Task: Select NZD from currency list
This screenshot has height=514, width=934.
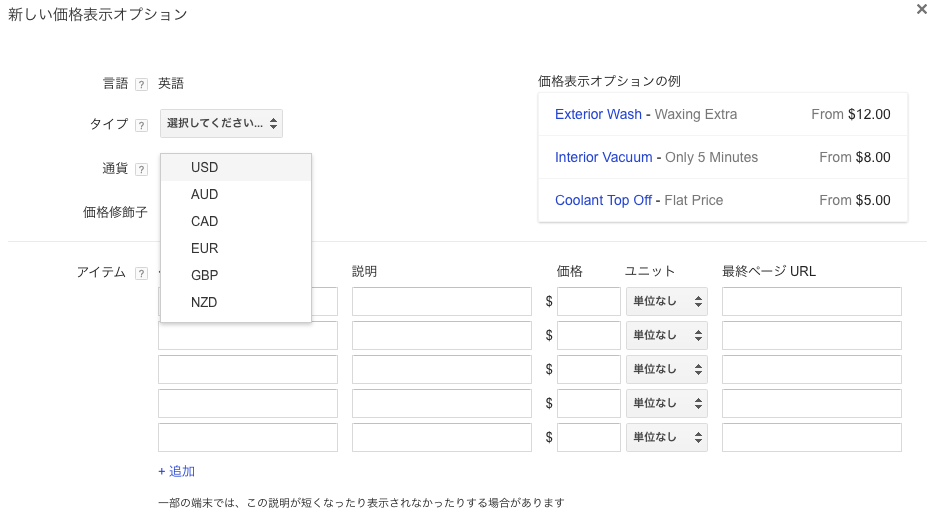Action: click(236, 302)
